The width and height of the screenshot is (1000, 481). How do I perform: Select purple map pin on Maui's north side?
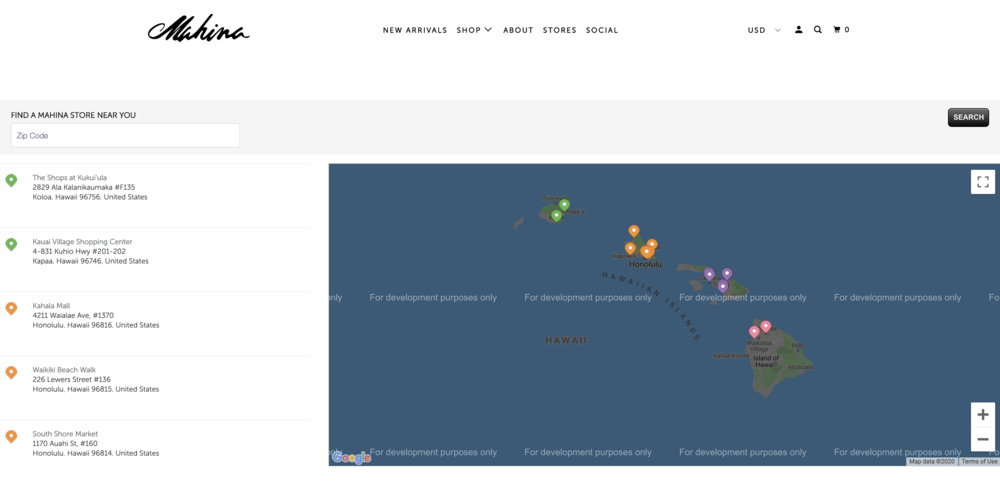click(727, 274)
